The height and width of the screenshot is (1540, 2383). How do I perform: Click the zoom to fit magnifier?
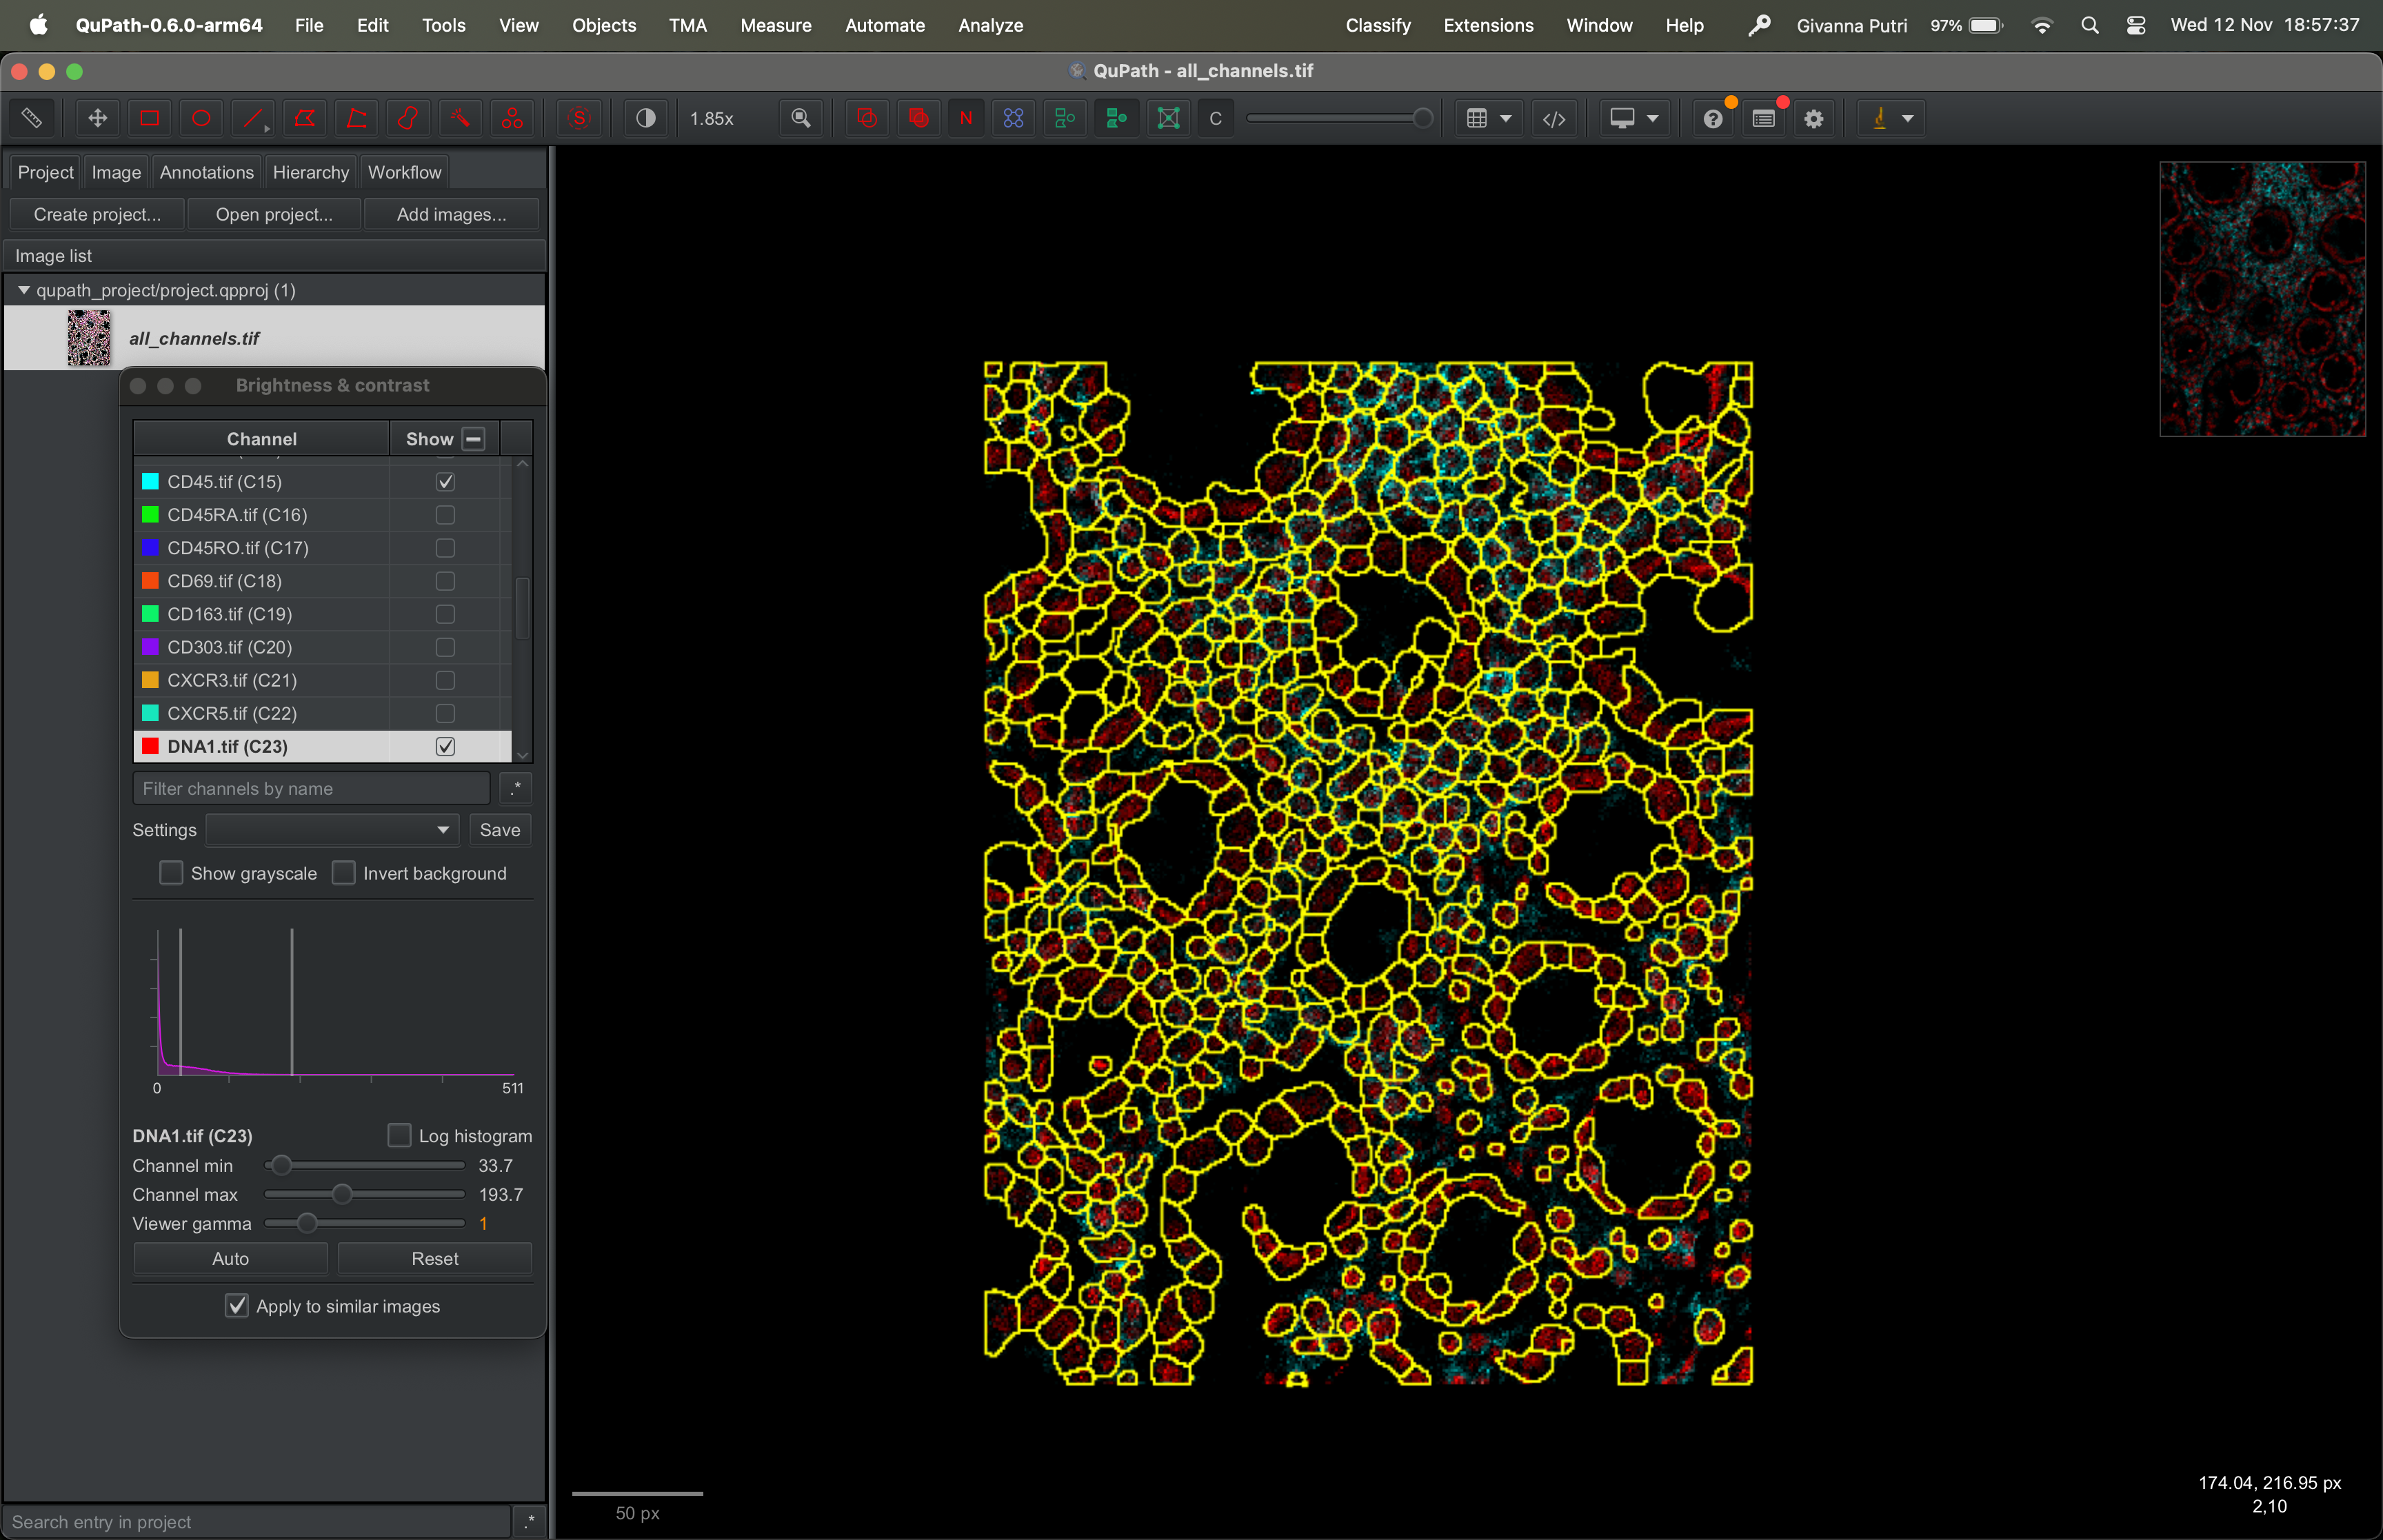(x=800, y=118)
